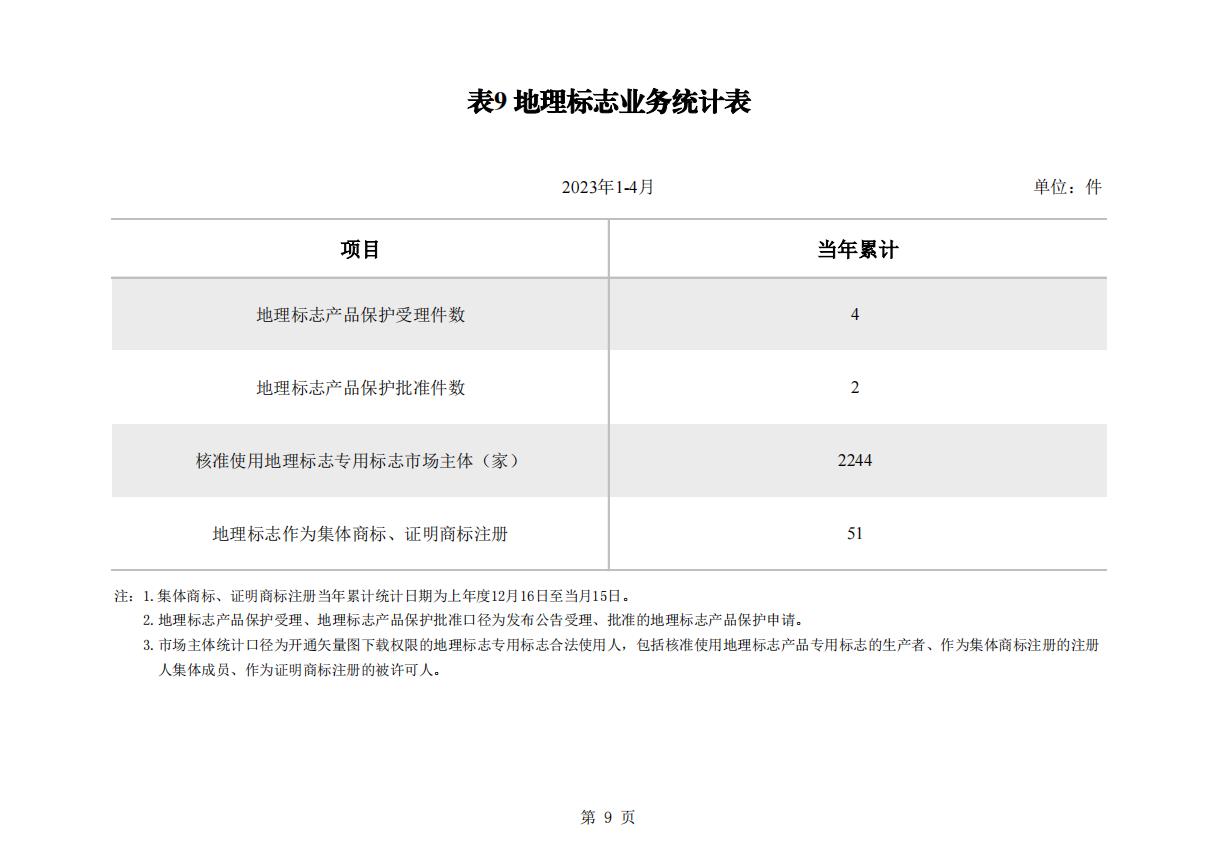The height and width of the screenshot is (860, 1218).
Task: Click the value 2244
Action: (x=855, y=461)
